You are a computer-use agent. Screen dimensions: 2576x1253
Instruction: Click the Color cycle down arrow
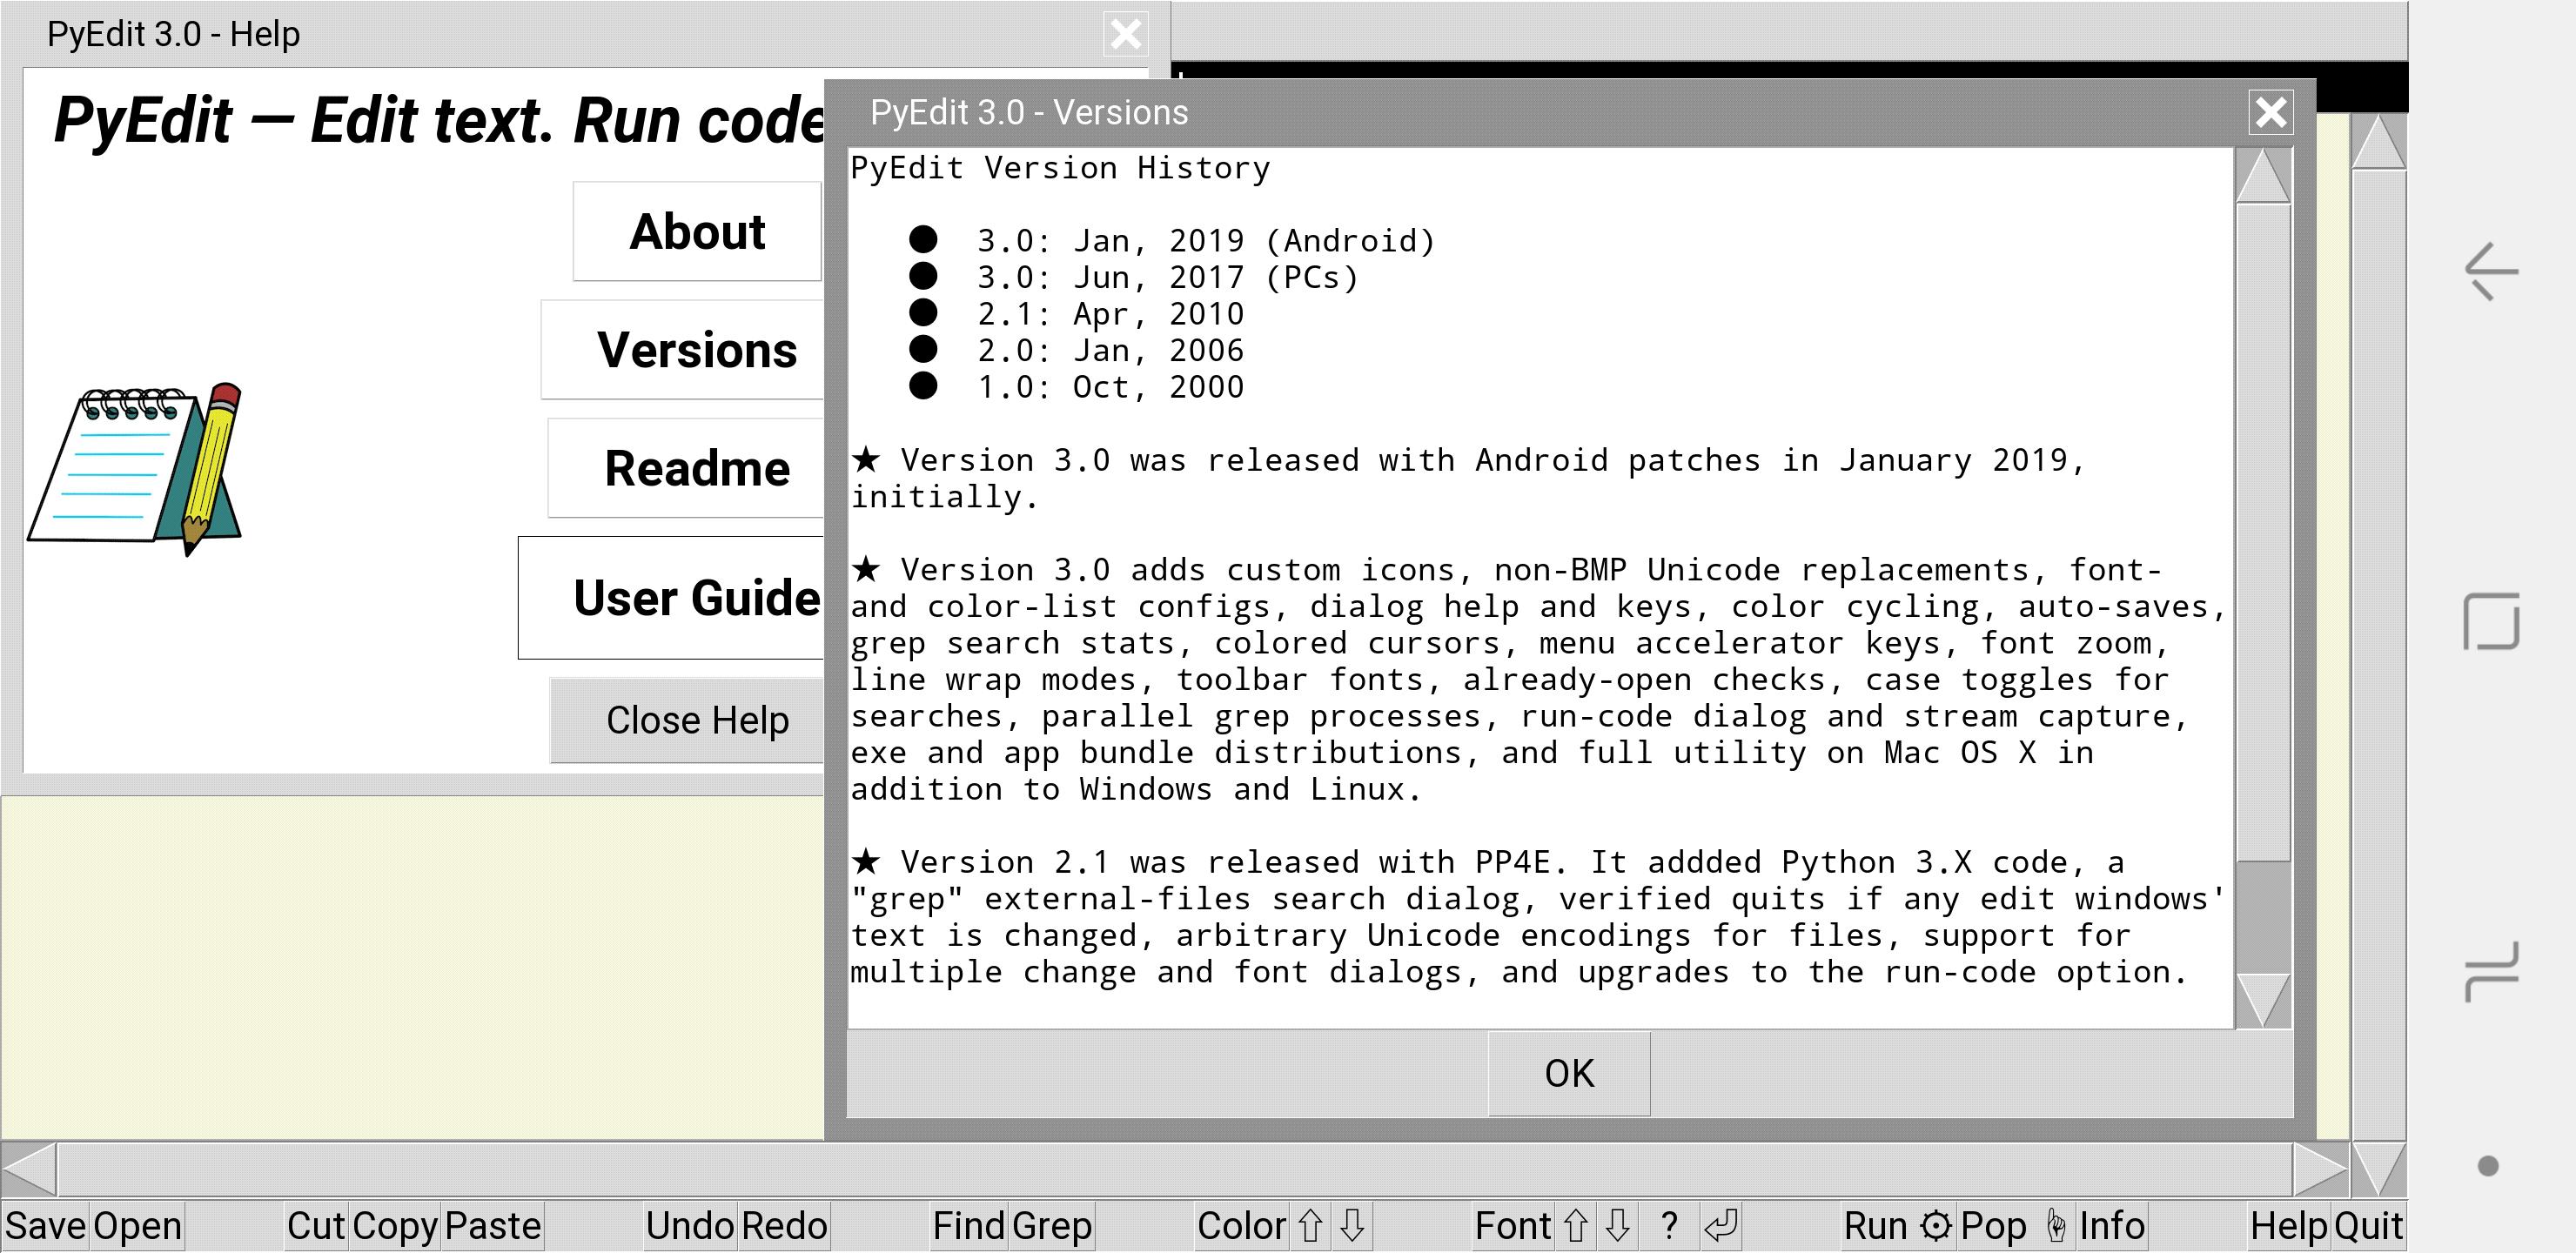point(1352,1226)
